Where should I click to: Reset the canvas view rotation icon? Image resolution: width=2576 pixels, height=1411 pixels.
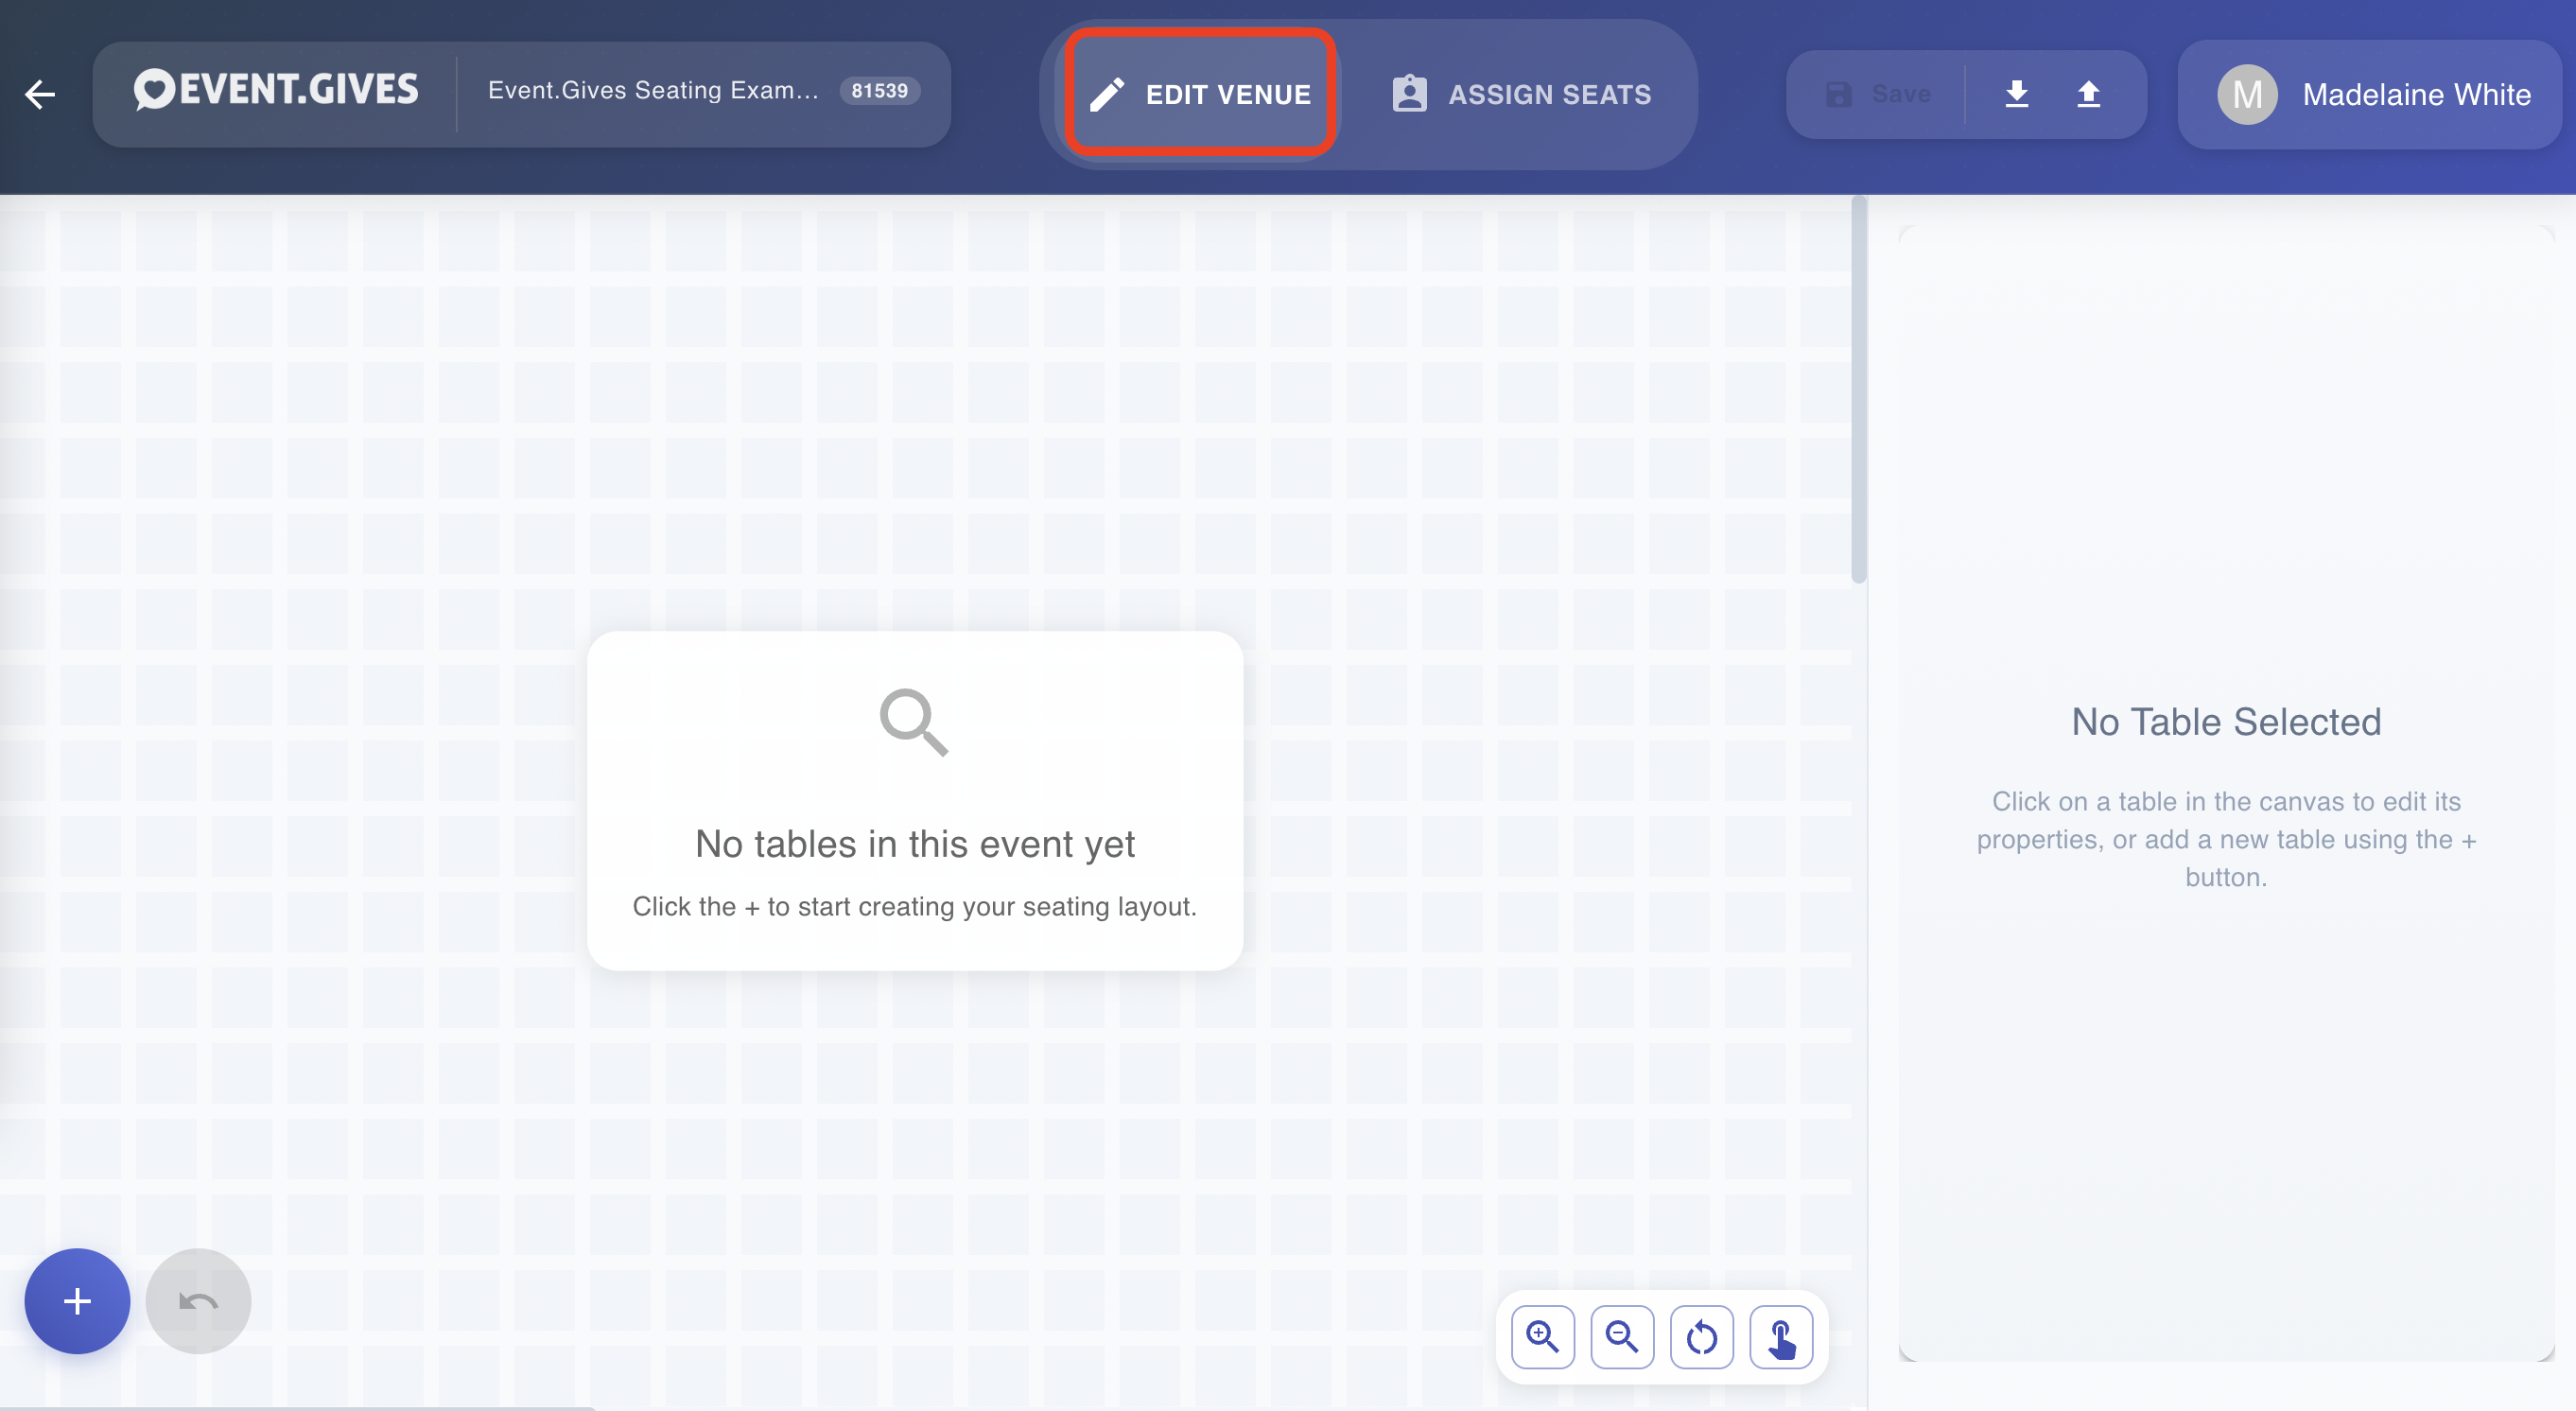(x=1701, y=1337)
